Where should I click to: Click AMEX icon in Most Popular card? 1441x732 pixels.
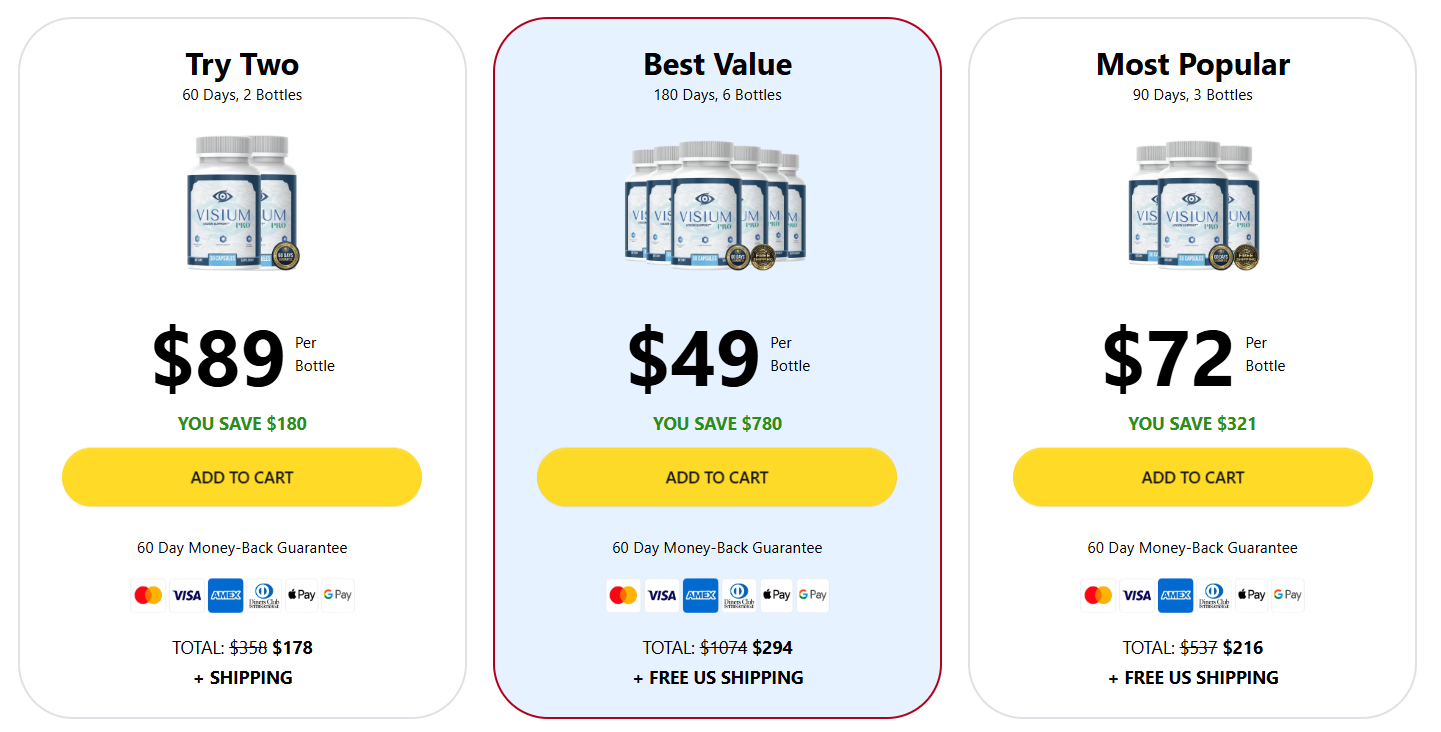point(1175,595)
